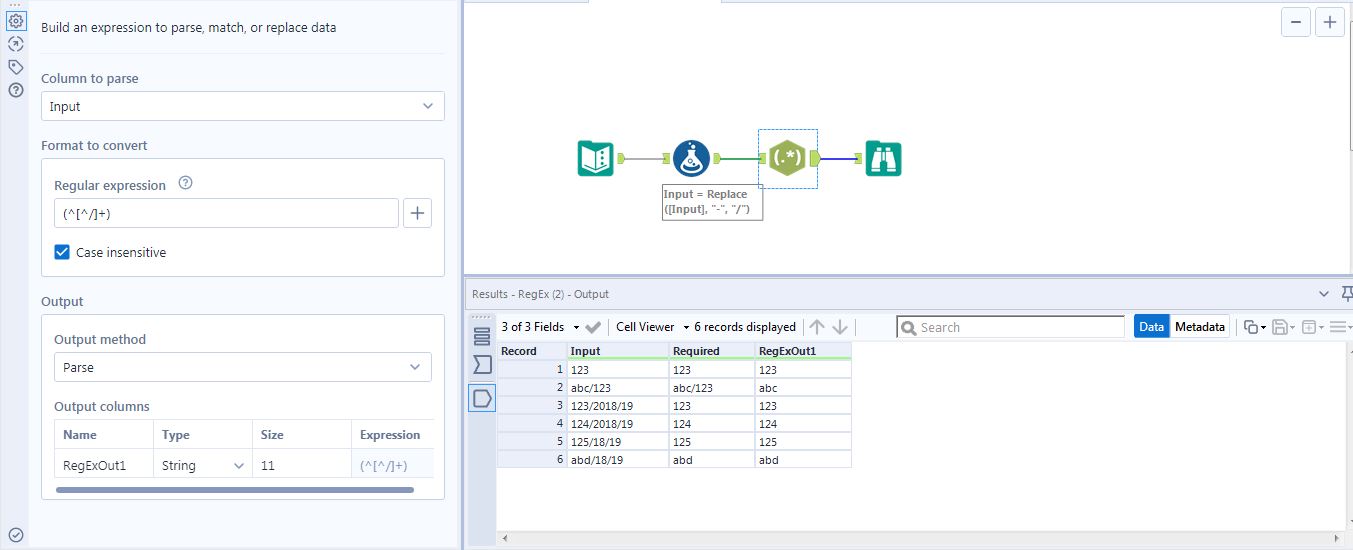Show messages view in results panel
This screenshot has height=550, width=1353.
482,336
